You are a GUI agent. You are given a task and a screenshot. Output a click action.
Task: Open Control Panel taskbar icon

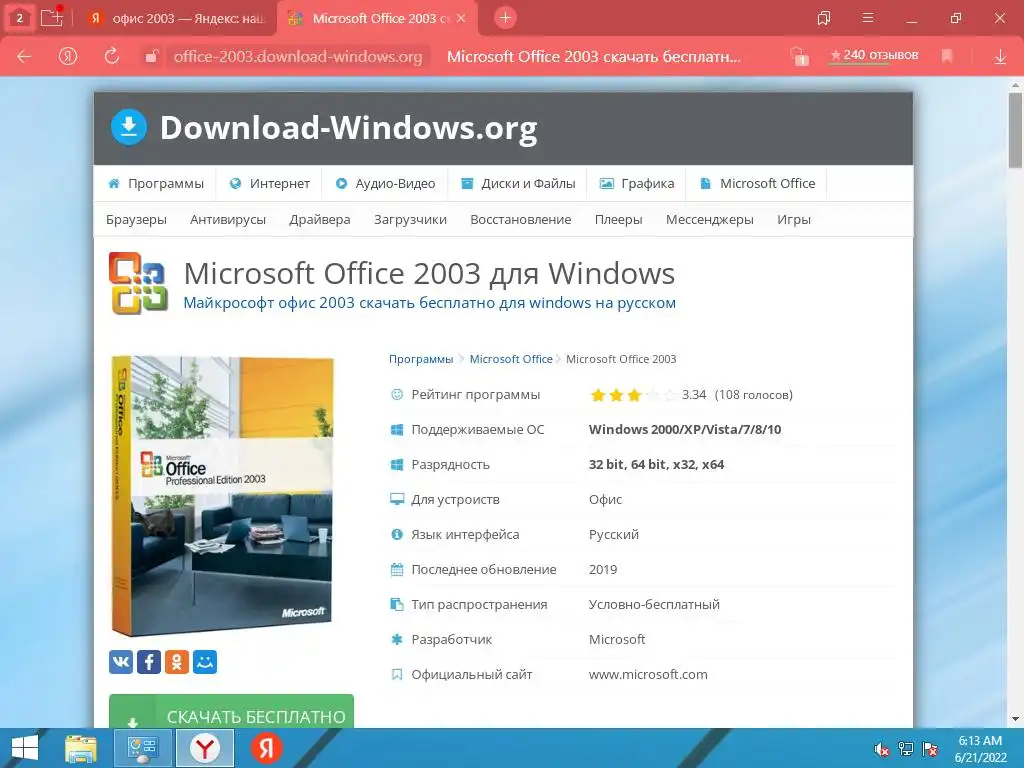click(x=143, y=748)
